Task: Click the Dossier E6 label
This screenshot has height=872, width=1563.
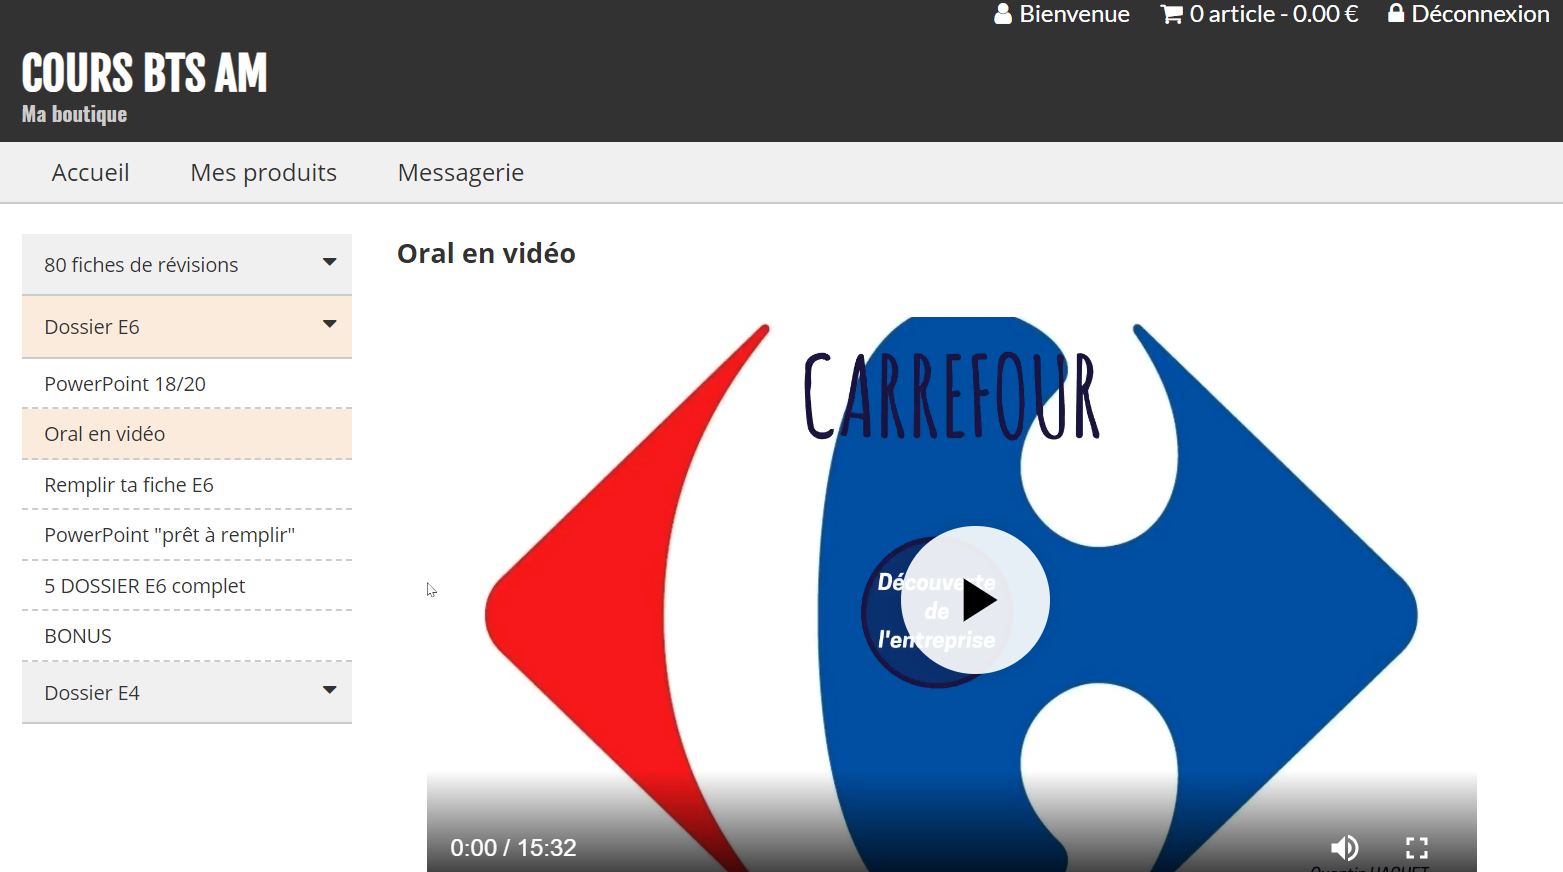Action: (92, 327)
